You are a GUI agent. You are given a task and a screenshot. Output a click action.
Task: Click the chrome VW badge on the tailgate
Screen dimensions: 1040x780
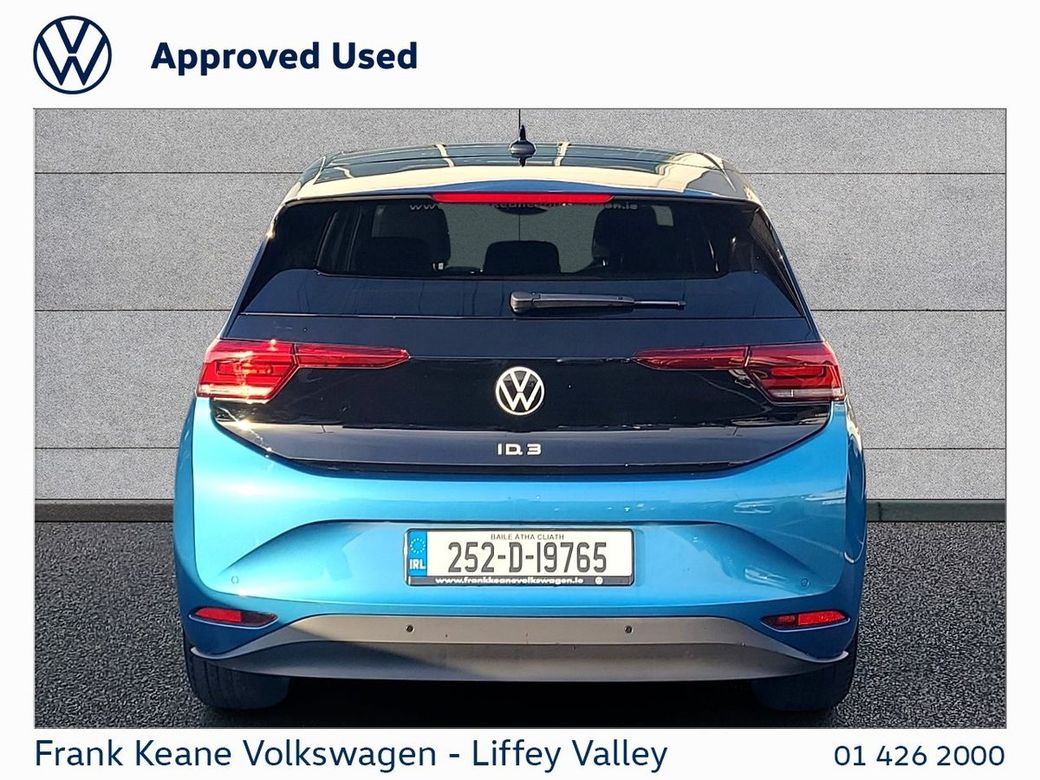[x=519, y=391]
